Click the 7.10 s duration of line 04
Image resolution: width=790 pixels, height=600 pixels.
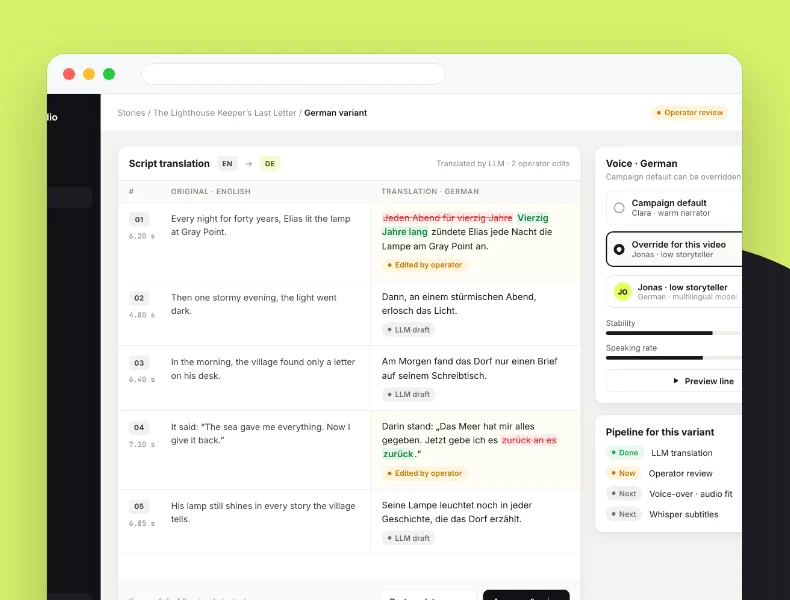coord(142,444)
